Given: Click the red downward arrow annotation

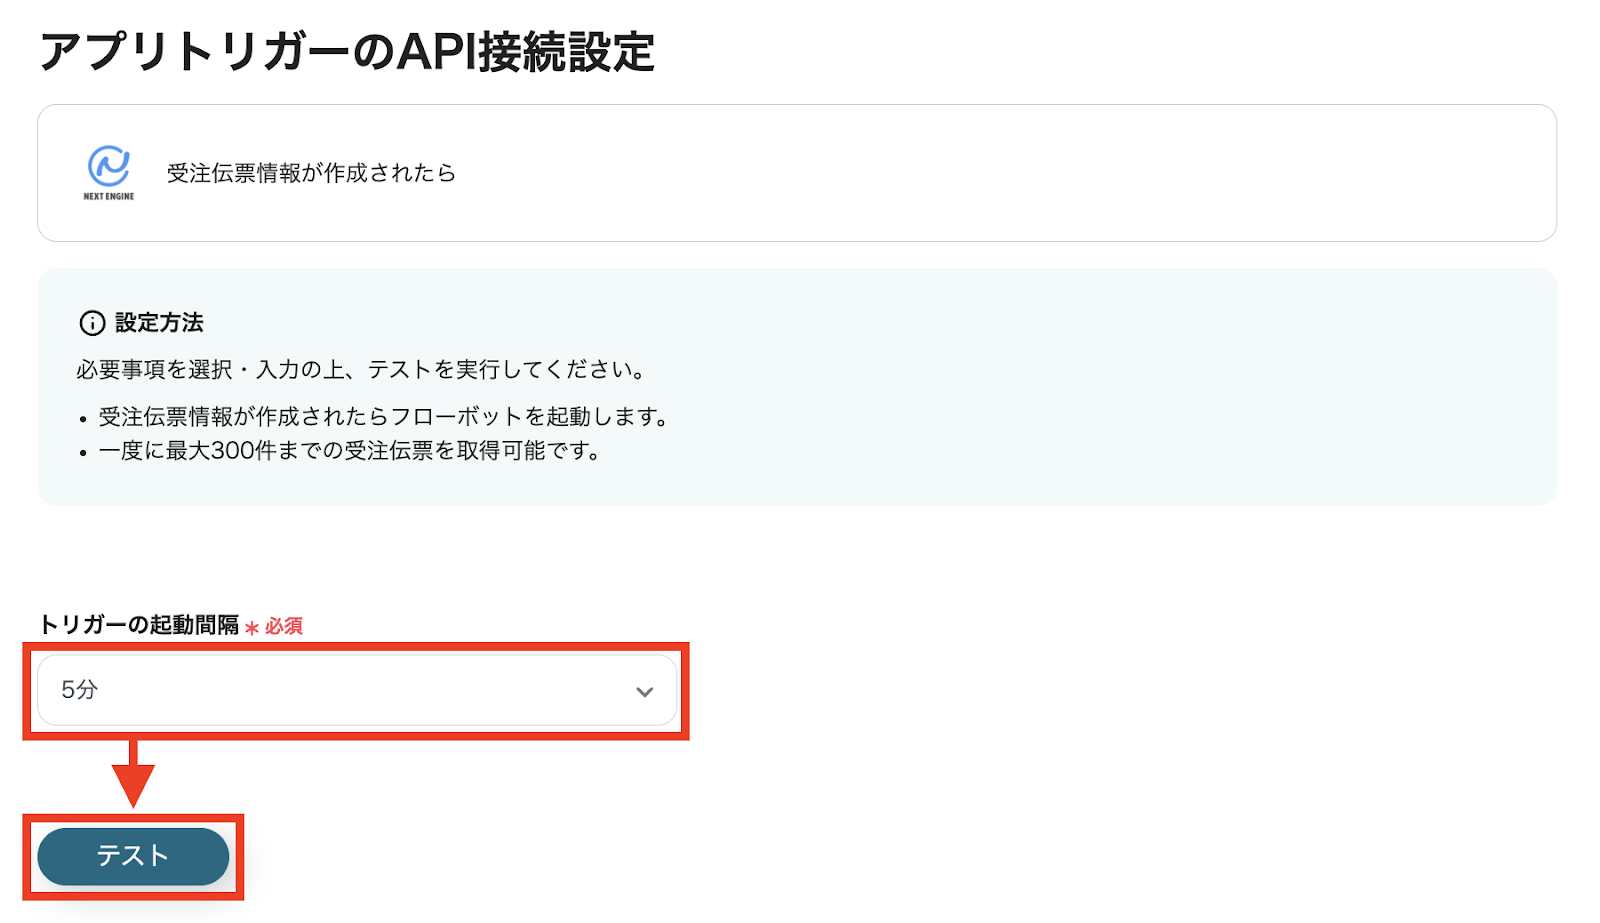Looking at the screenshot, I should point(133,774).
